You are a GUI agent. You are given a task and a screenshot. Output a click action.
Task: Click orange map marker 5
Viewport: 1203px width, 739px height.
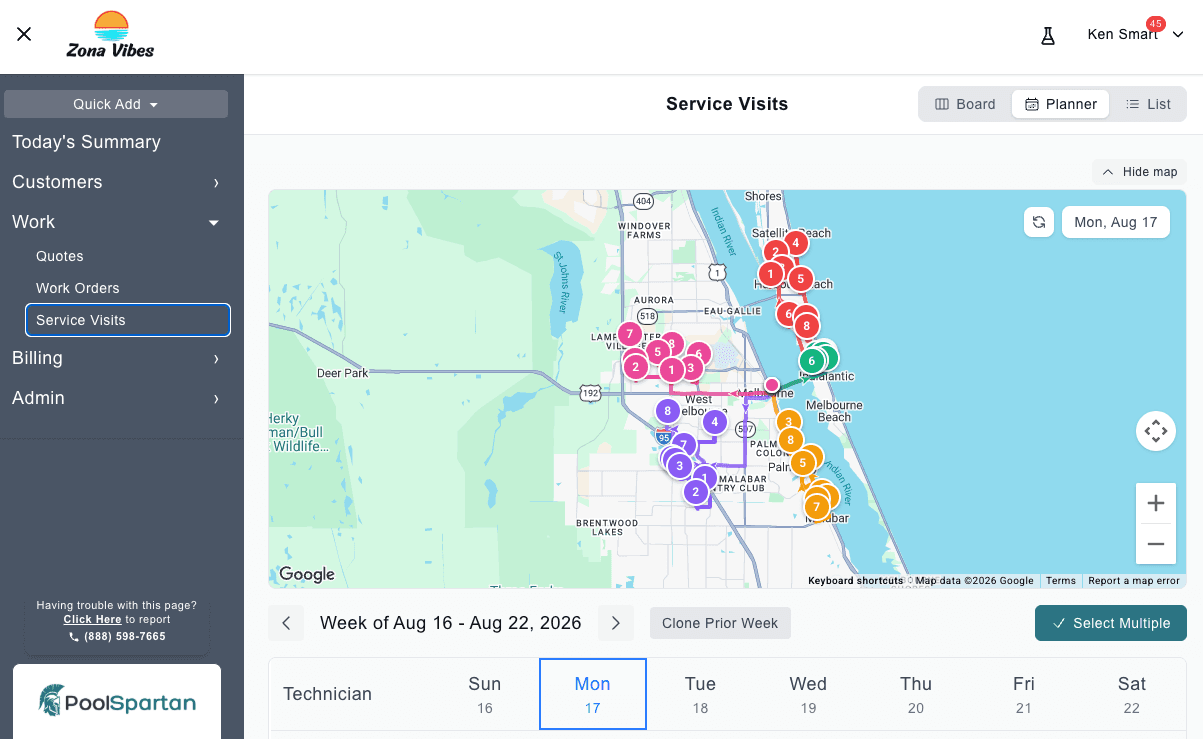[x=802, y=463]
